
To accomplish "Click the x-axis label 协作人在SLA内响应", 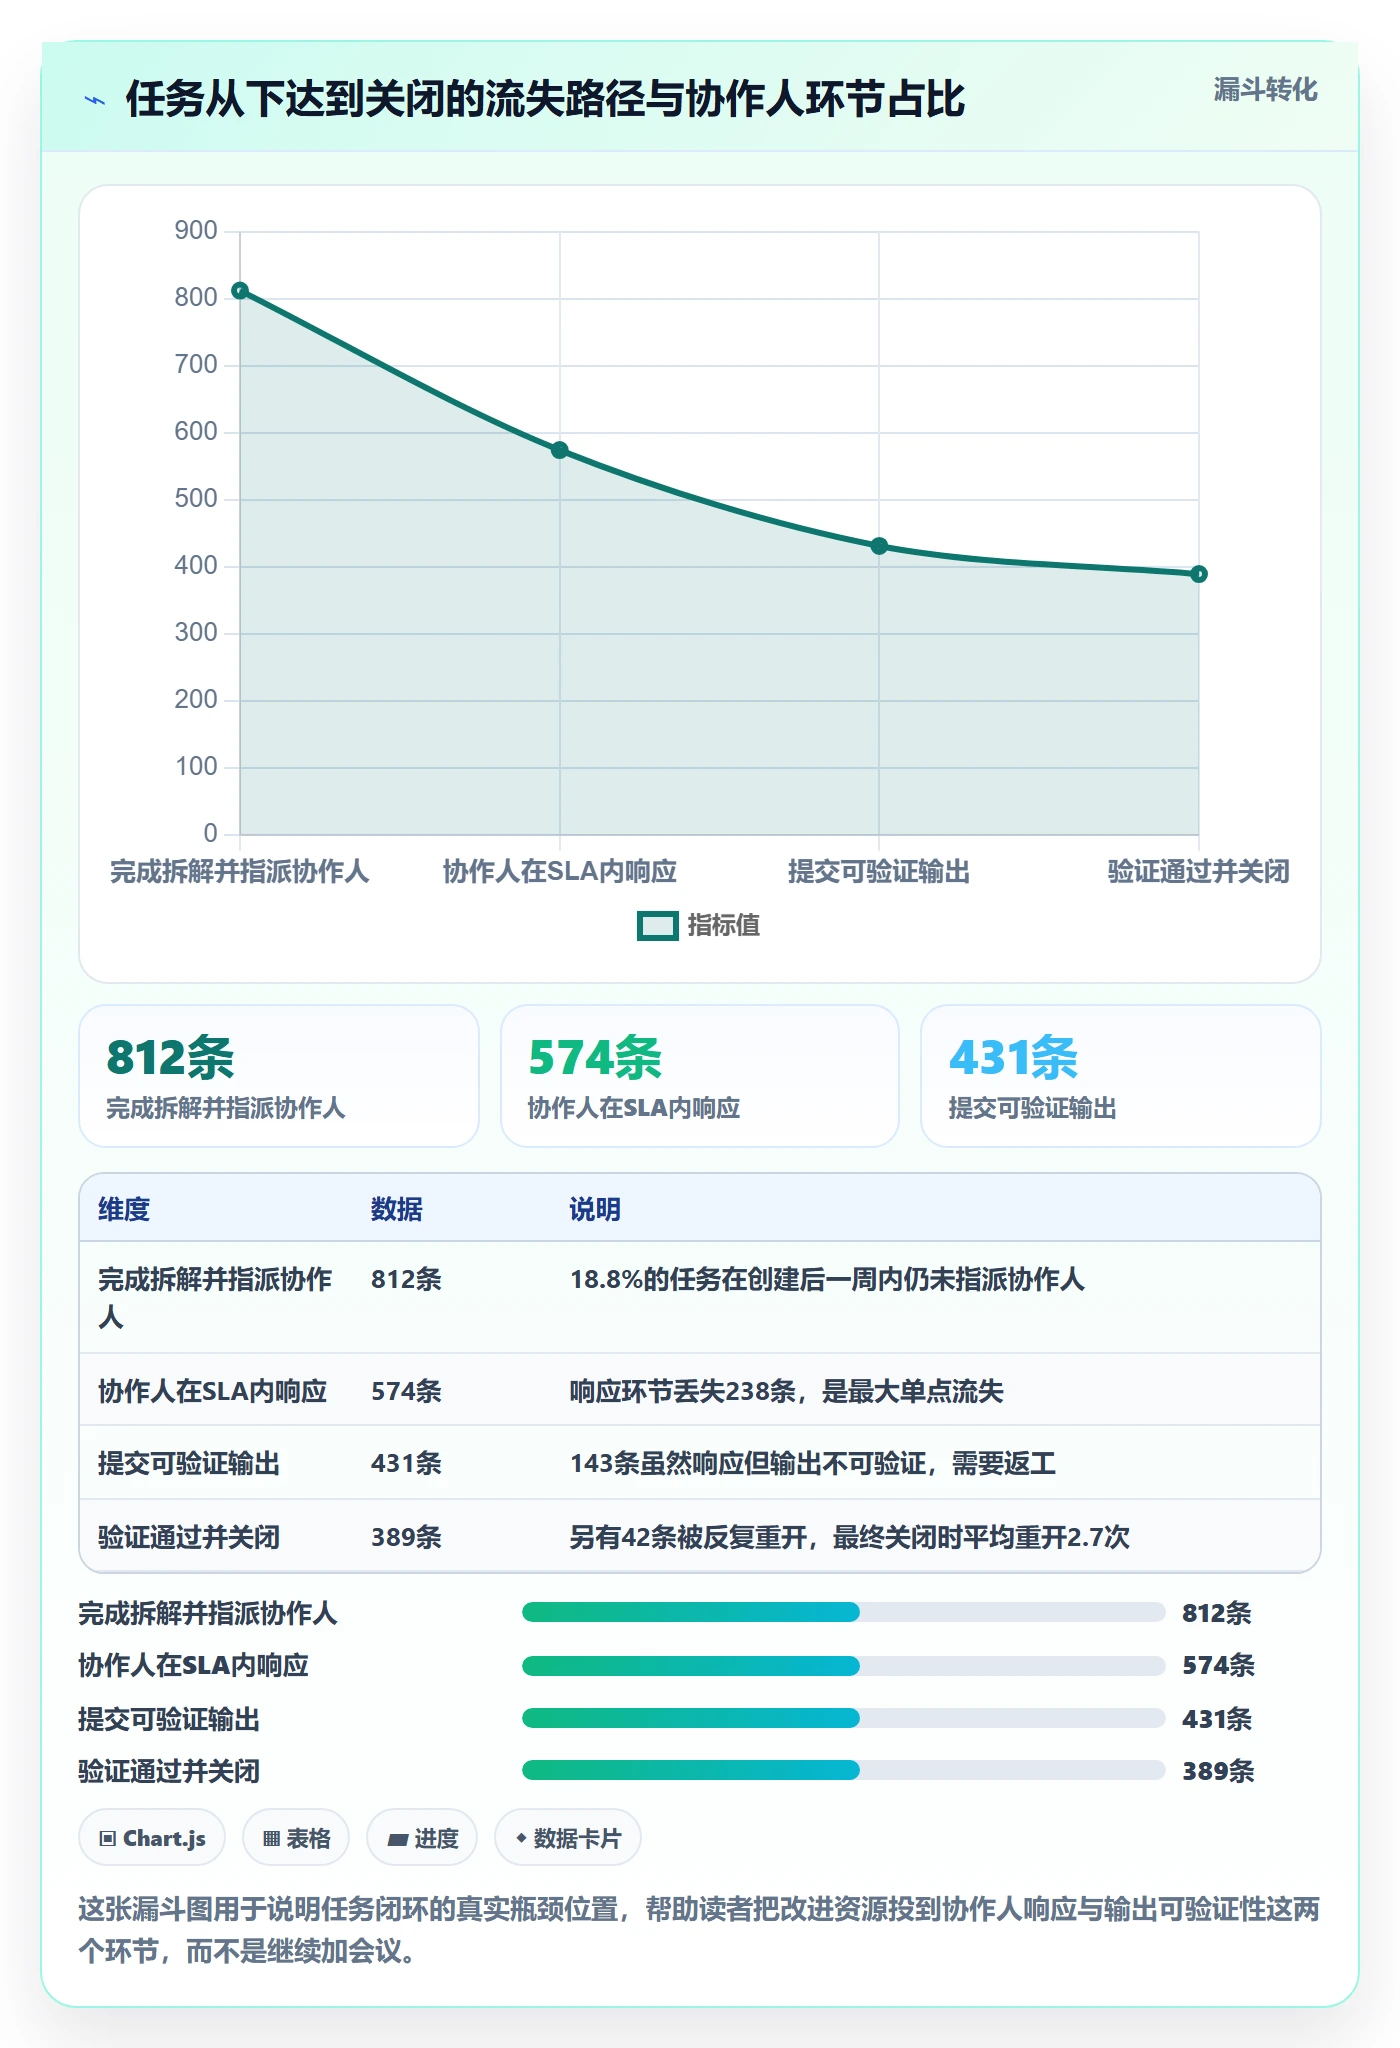I will [x=560, y=871].
